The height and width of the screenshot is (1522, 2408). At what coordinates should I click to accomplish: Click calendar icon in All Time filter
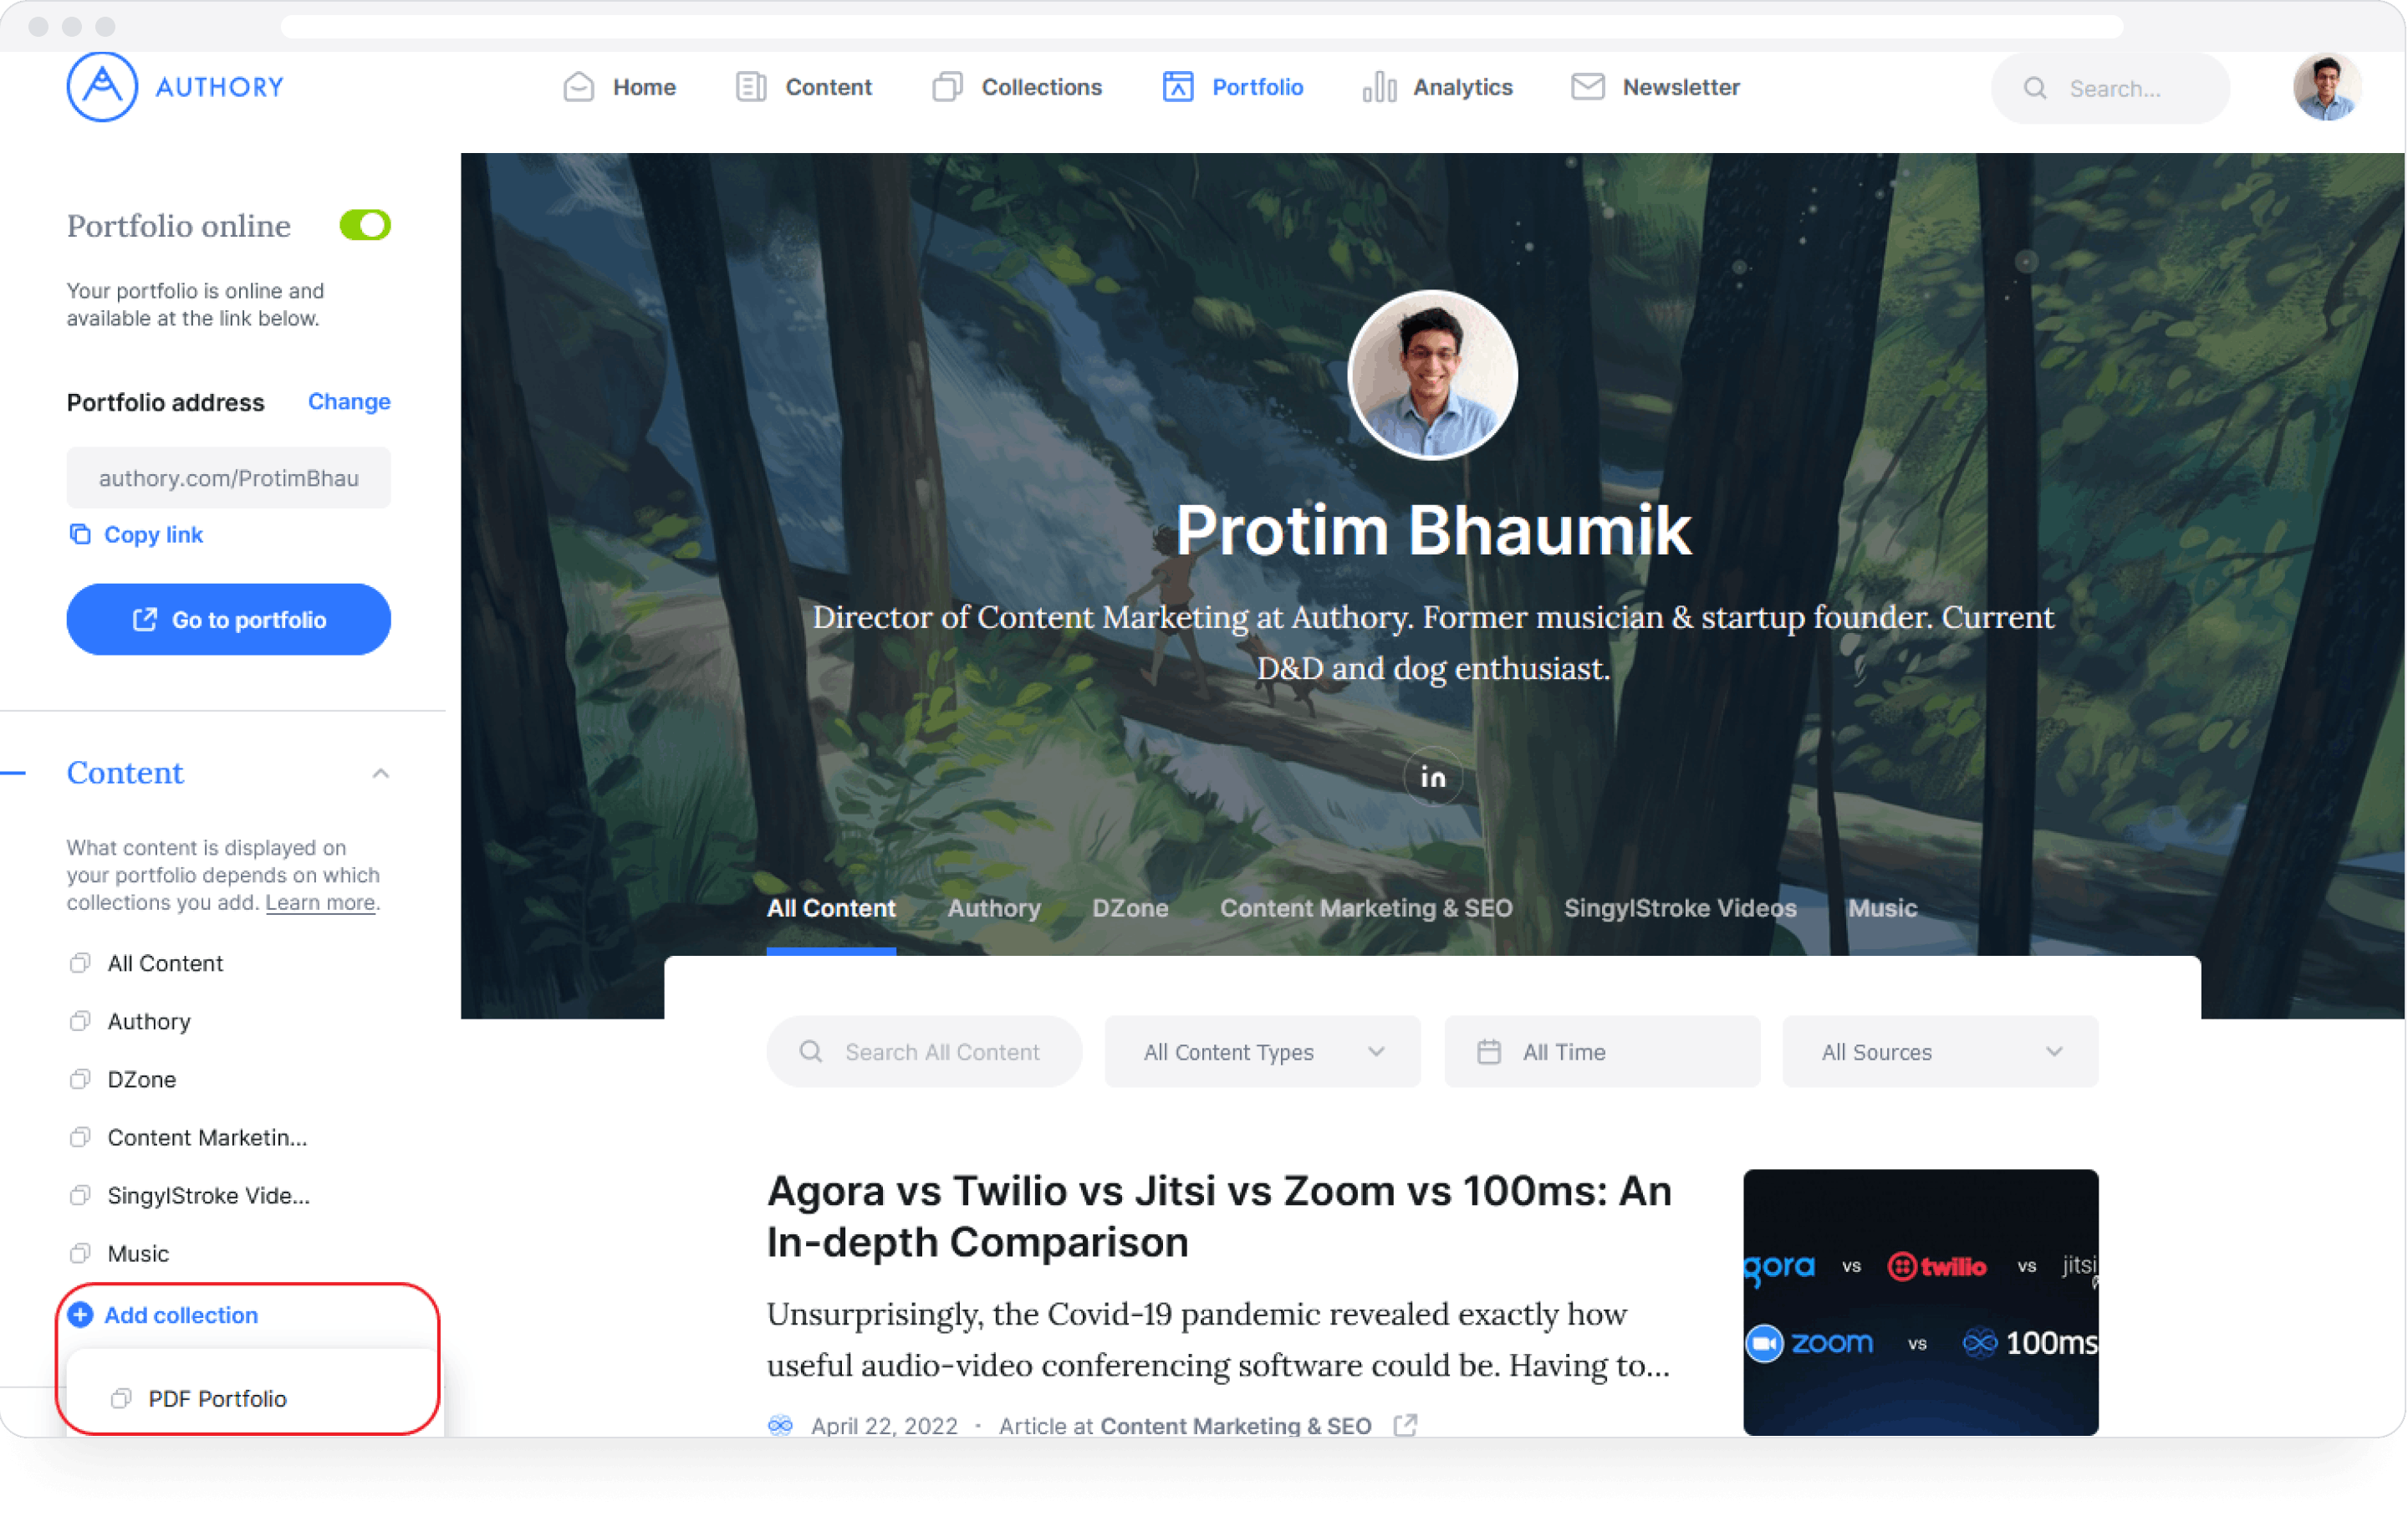pyautogui.click(x=1489, y=1052)
